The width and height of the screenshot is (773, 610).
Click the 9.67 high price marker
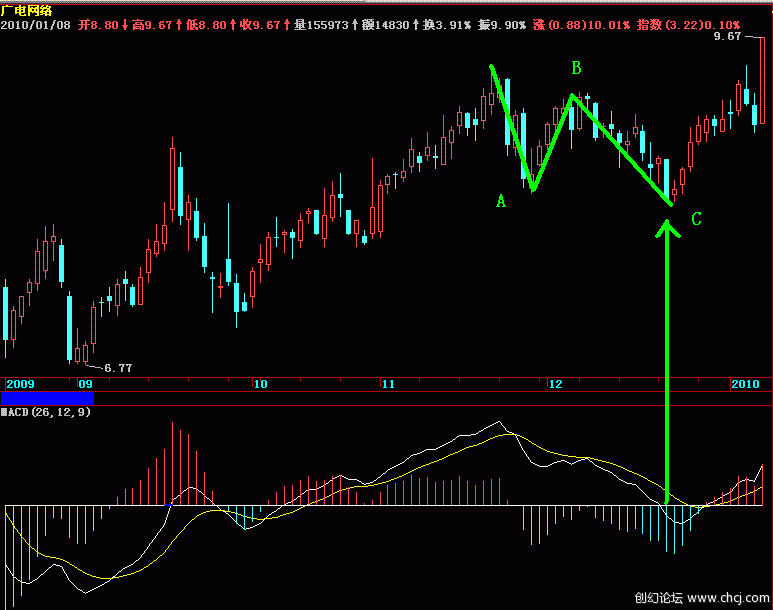pyautogui.click(x=727, y=36)
